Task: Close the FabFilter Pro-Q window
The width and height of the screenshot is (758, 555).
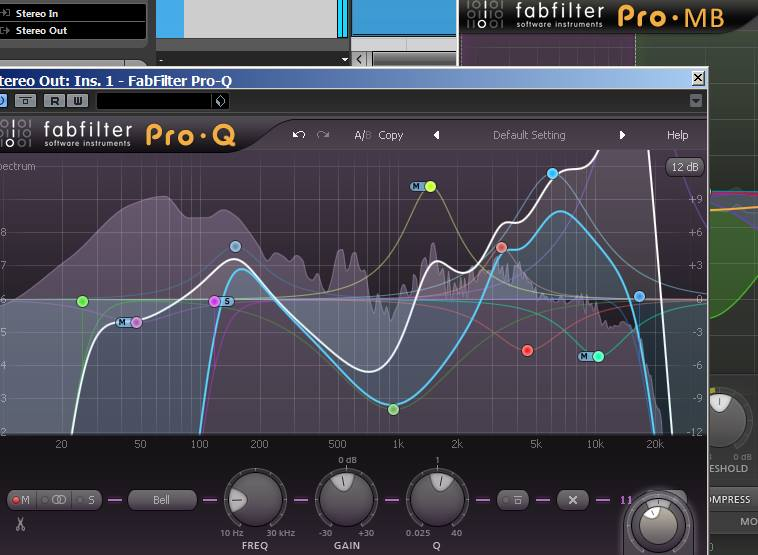Action: pyautogui.click(x=698, y=78)
